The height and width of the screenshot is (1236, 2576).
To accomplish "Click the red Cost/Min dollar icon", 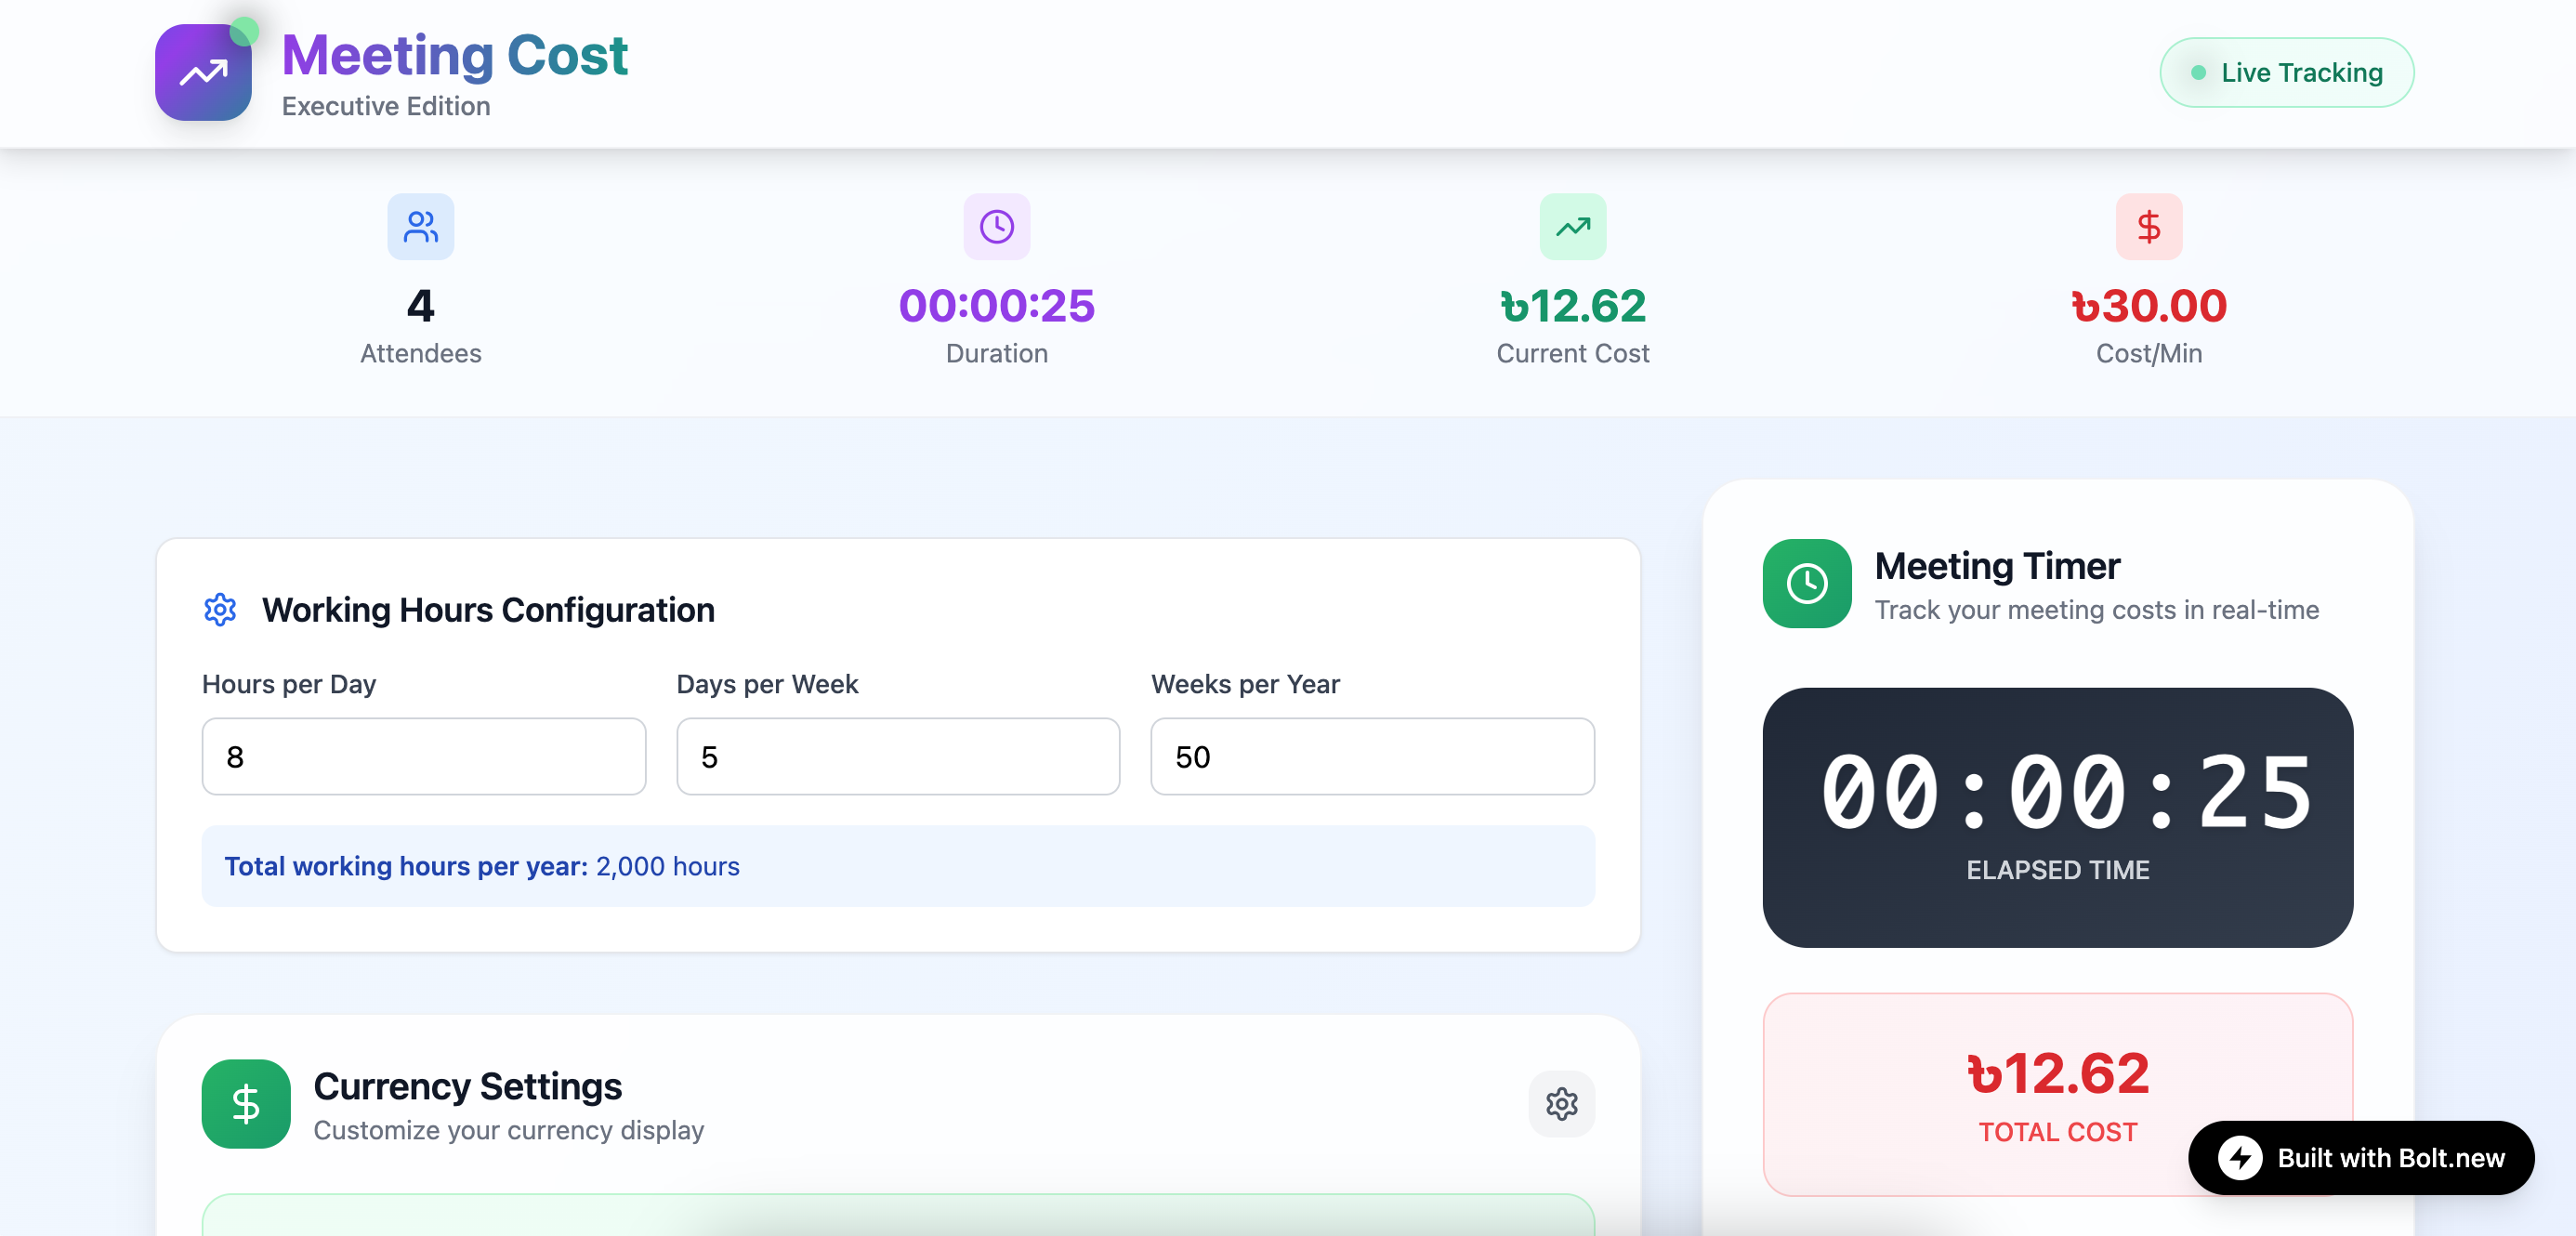I will (2148, 227).
